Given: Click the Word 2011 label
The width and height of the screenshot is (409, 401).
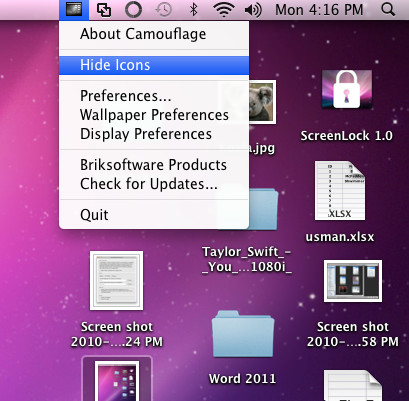Looking at the screenshot, I should pyautogui.click(x=242, y=379).
